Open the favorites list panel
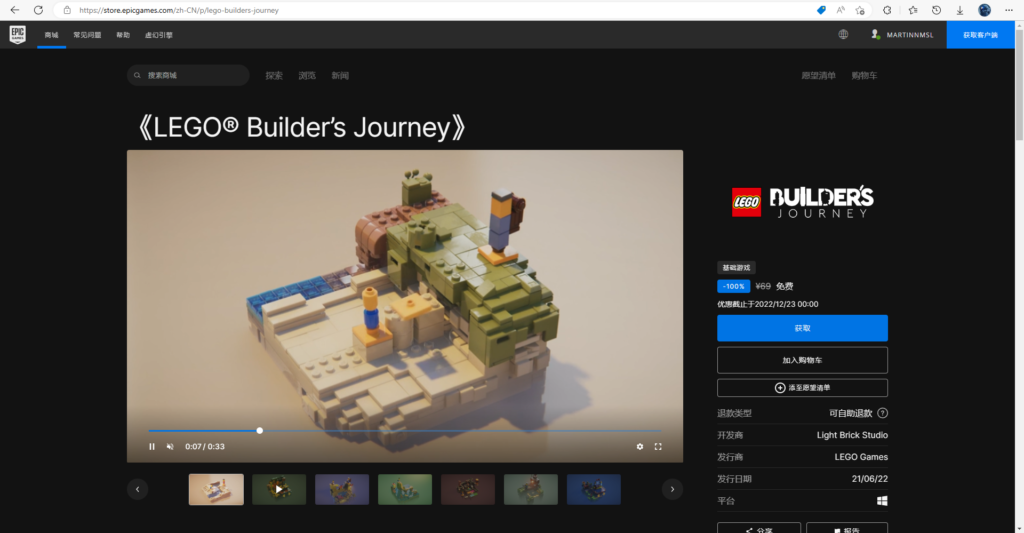 pos(912,10)
